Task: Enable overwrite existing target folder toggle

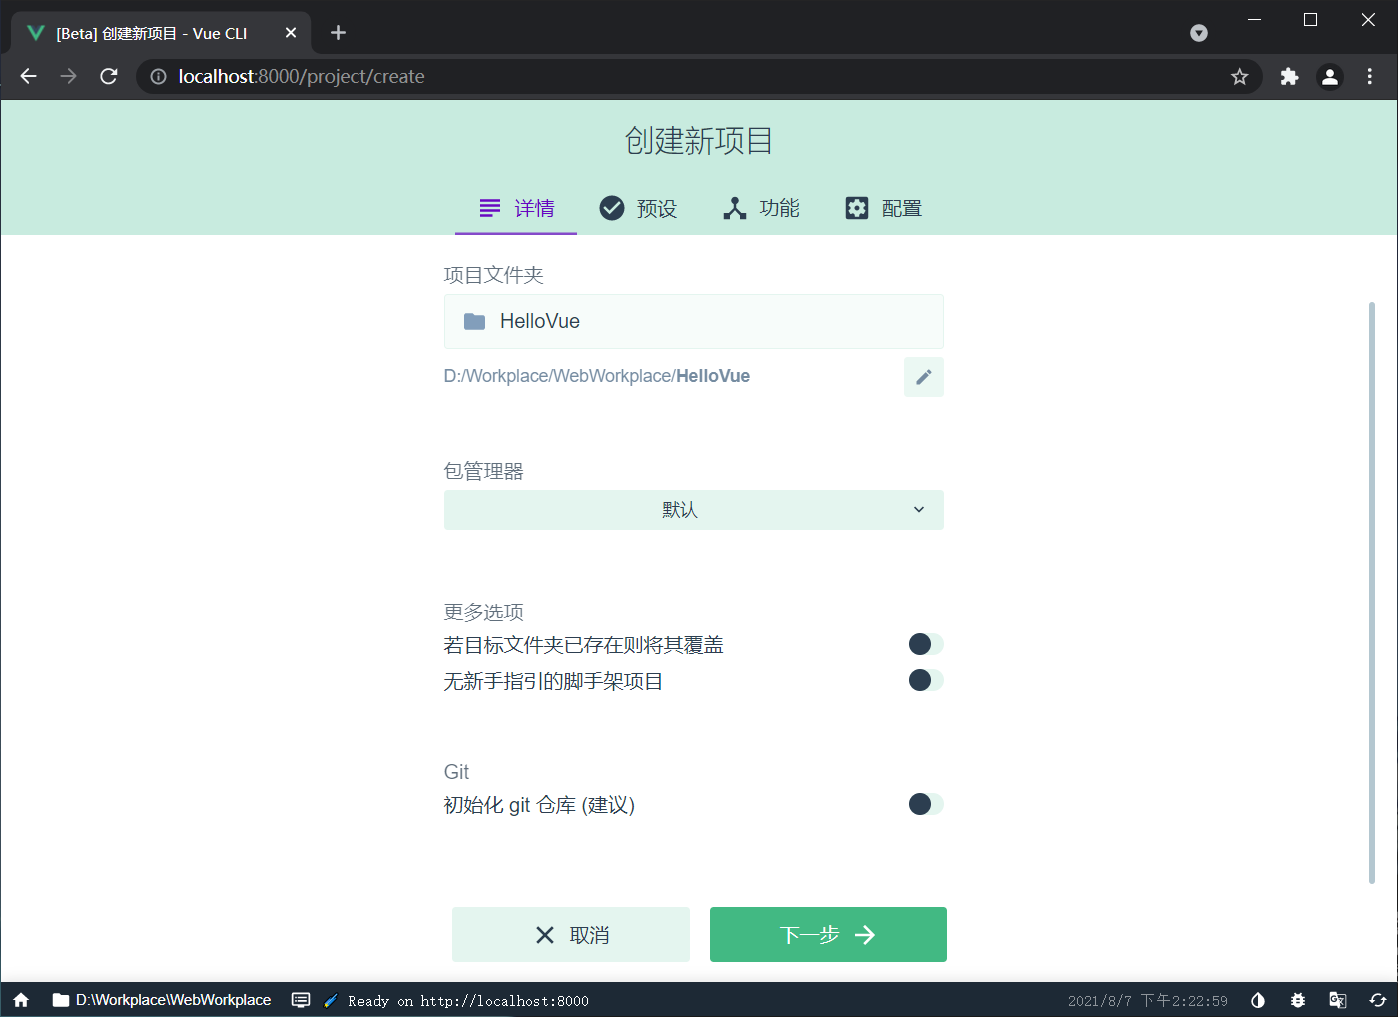Action: pyautogui.click(x=925, y=644)
